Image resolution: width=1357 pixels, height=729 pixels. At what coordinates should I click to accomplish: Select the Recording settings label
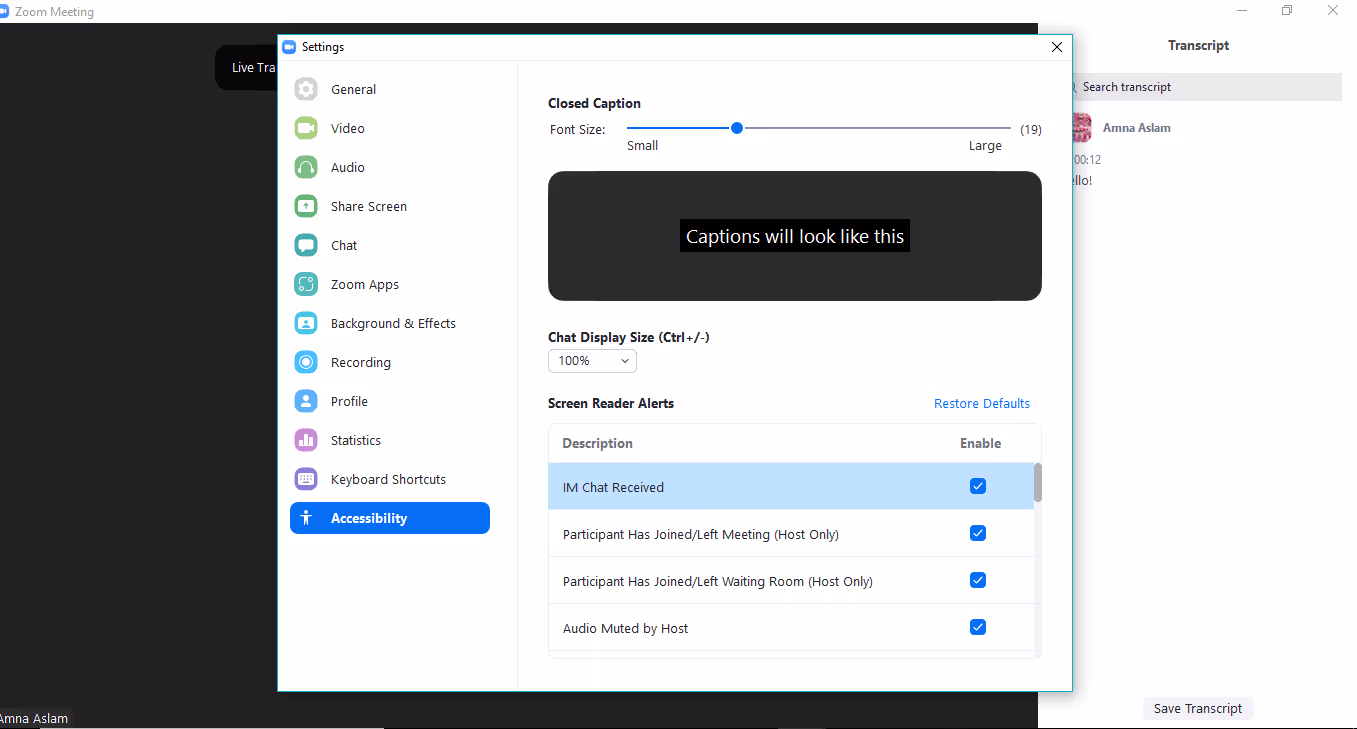pyautogui.click(x=361, y=362)
